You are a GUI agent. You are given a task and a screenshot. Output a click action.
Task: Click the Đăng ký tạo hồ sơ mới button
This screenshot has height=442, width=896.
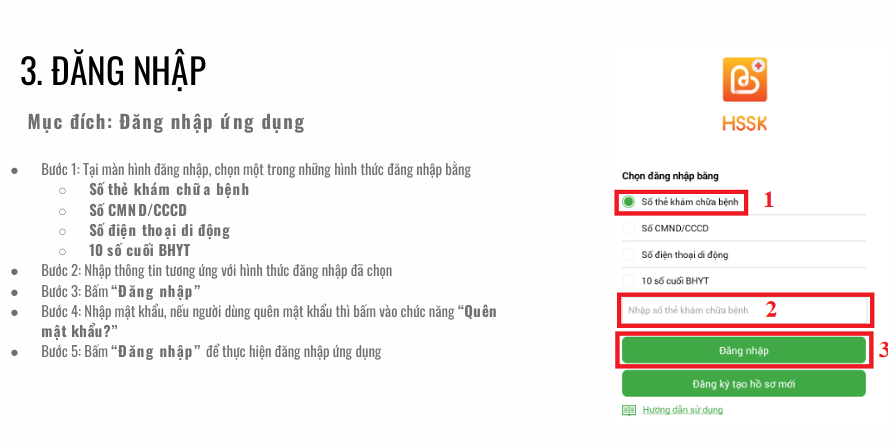tap(743, 383)
